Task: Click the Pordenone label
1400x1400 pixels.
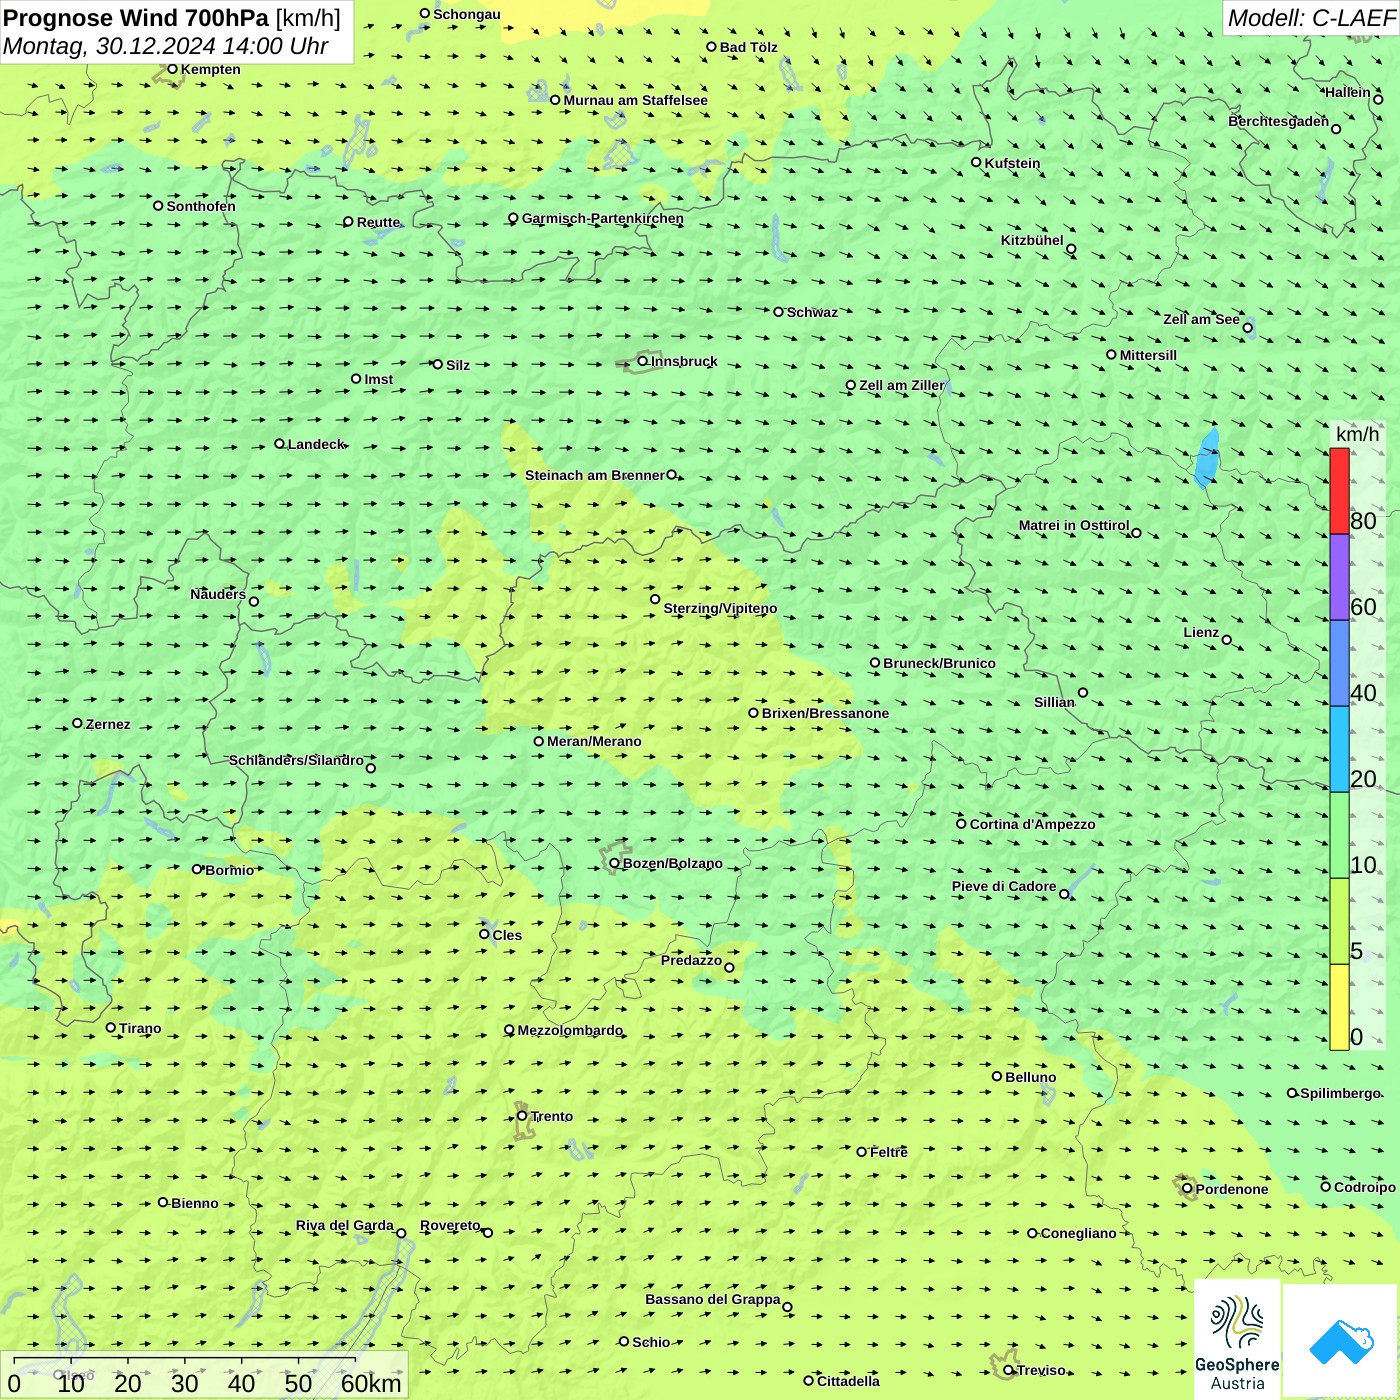Action: 1232,1189
